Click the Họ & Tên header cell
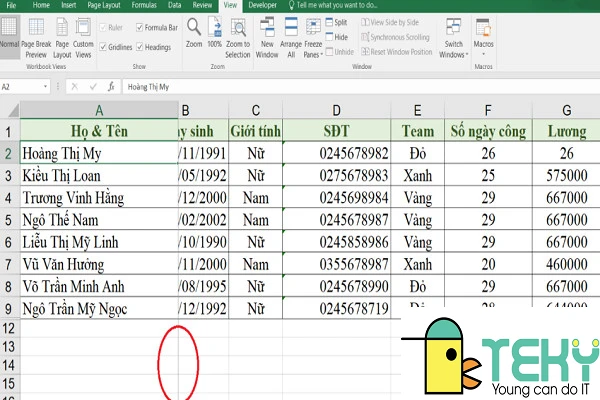This screenshot has height=400, width=600. tap(99, 131)
